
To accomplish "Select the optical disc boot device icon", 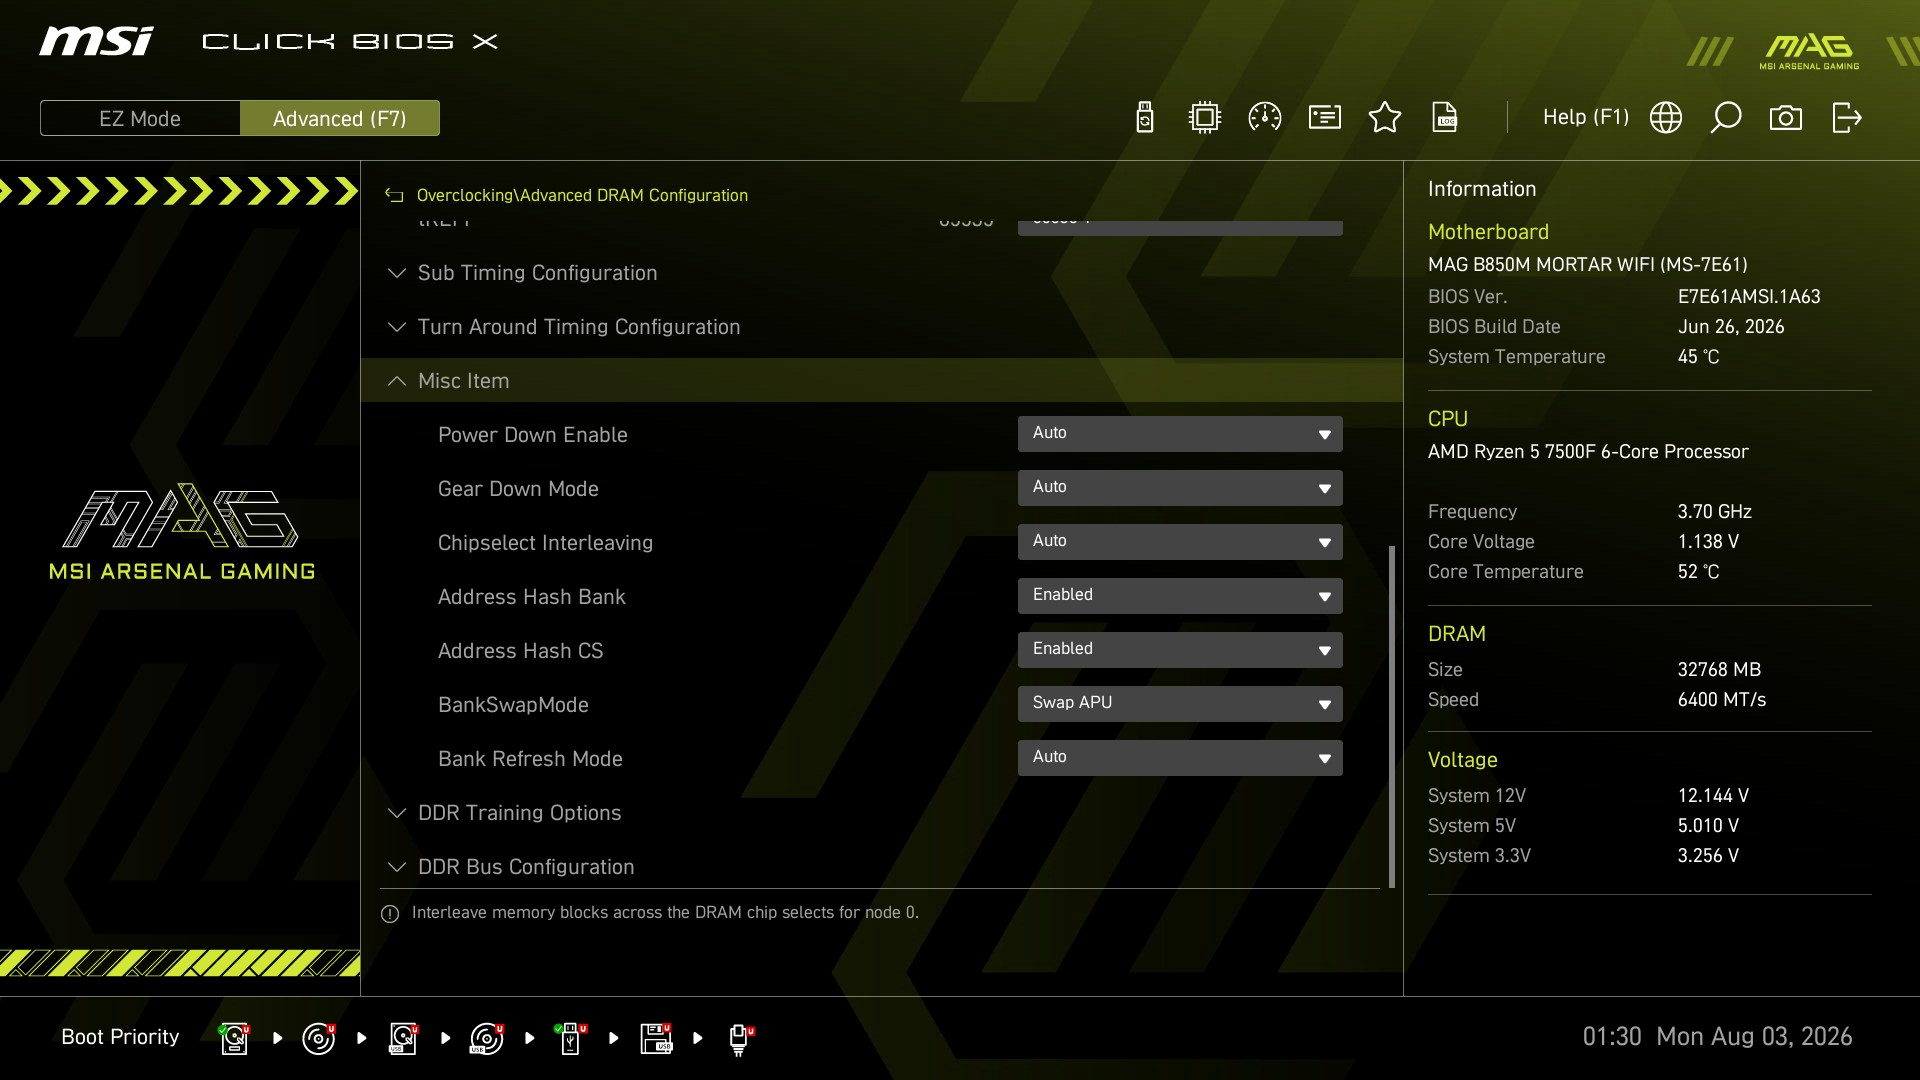I will point(319,1038).
